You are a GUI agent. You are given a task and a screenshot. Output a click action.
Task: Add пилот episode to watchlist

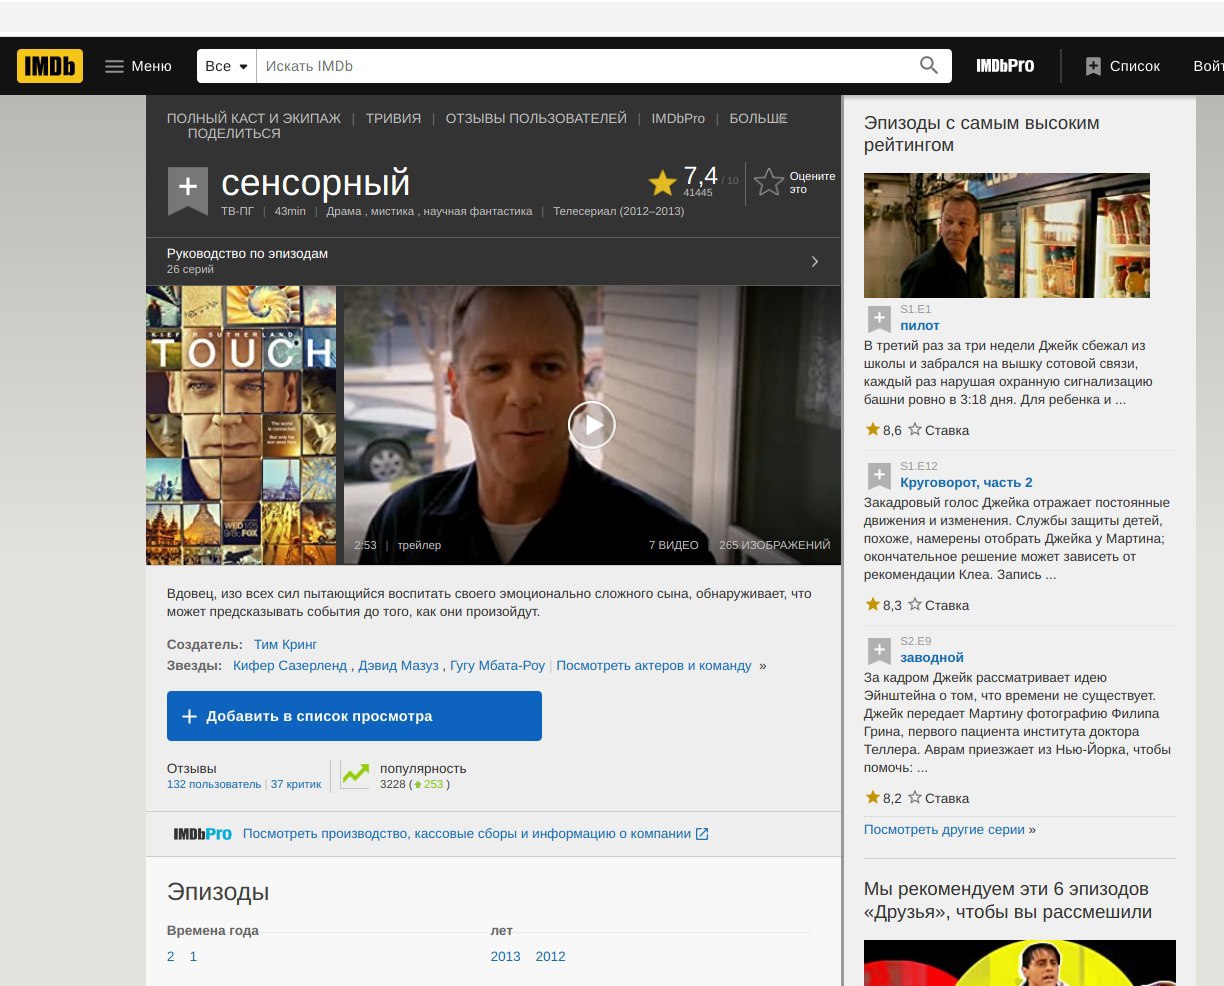879,319
